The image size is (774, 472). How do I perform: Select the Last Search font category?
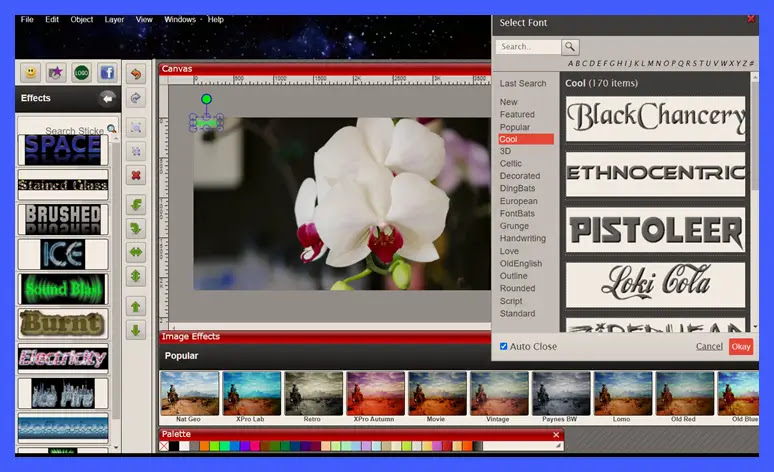(523, 83)
